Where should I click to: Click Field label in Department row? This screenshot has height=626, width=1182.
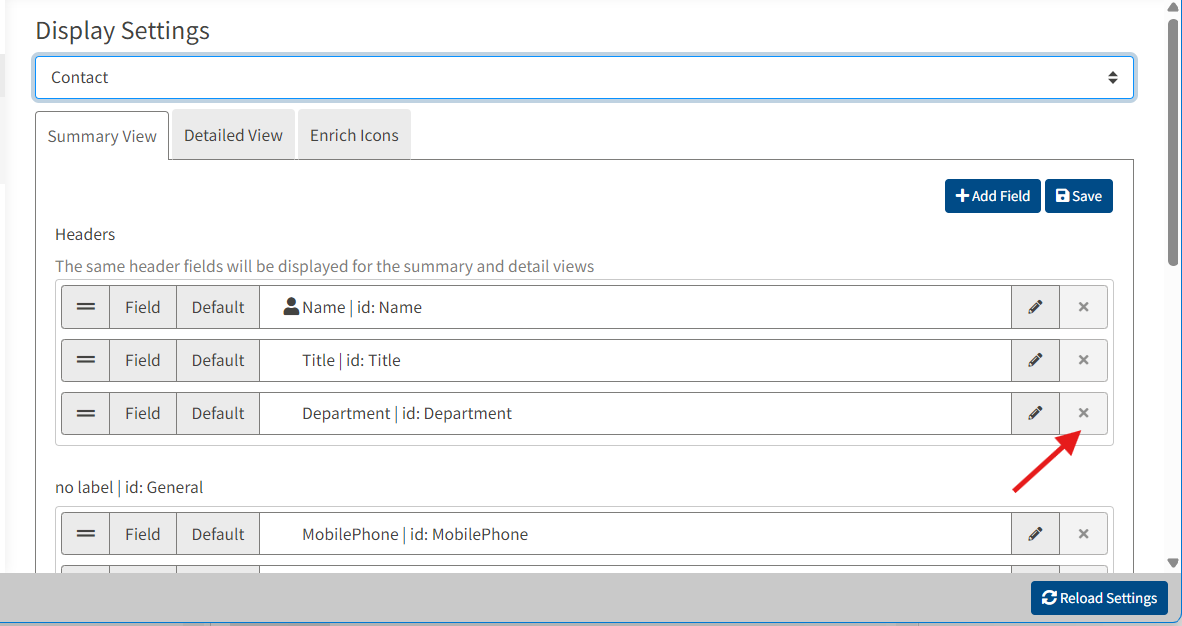tap(142, 413)
